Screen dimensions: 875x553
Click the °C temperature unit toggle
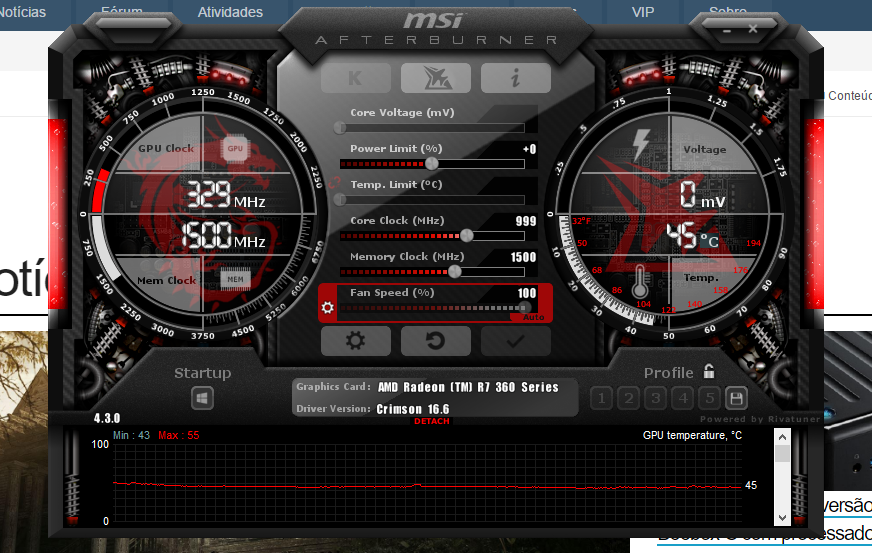pyautogui.click(x=709, y=241)
